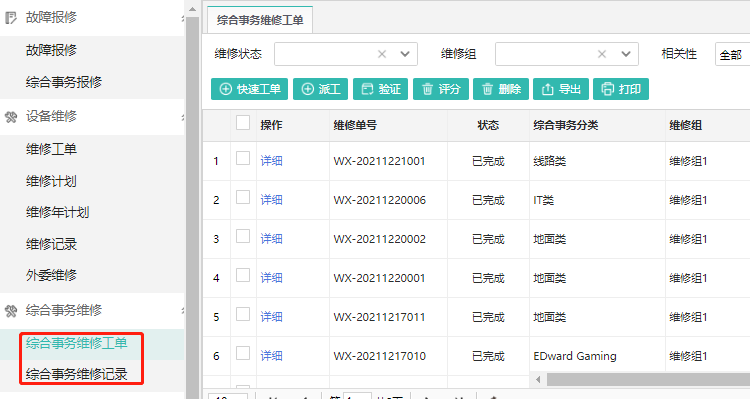The image size is (750, 399).
Task: Click the 线路类 category cell
Action: (550, 161)
